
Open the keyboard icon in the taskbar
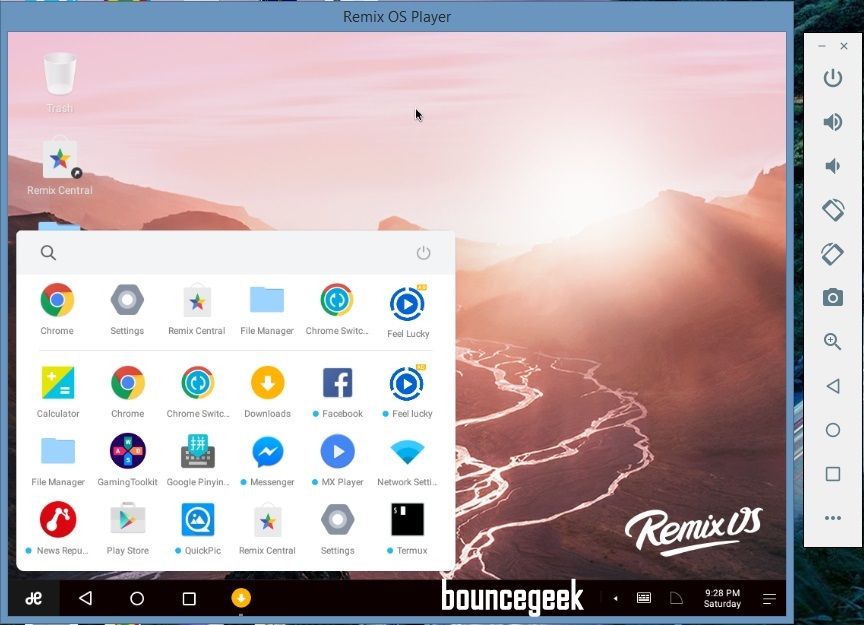tap(644, 597)
